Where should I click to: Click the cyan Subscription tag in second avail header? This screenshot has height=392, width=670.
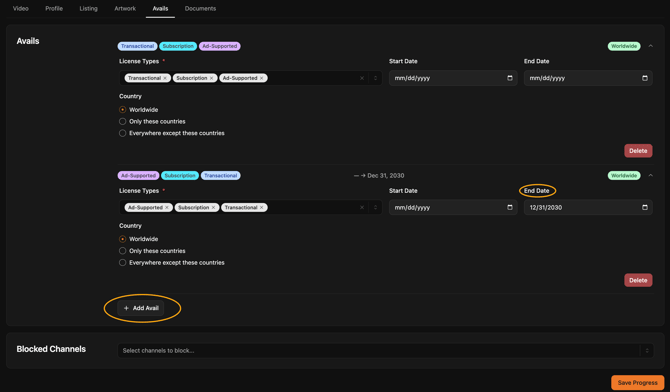point(180,176)
